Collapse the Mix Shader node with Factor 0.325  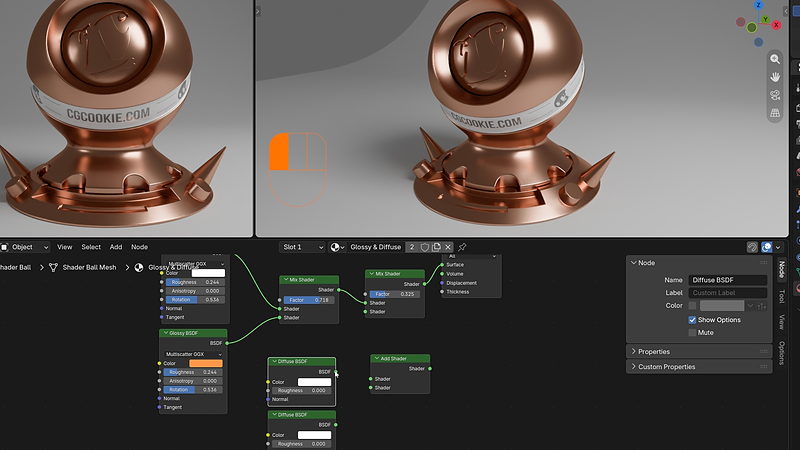[371, 273]
